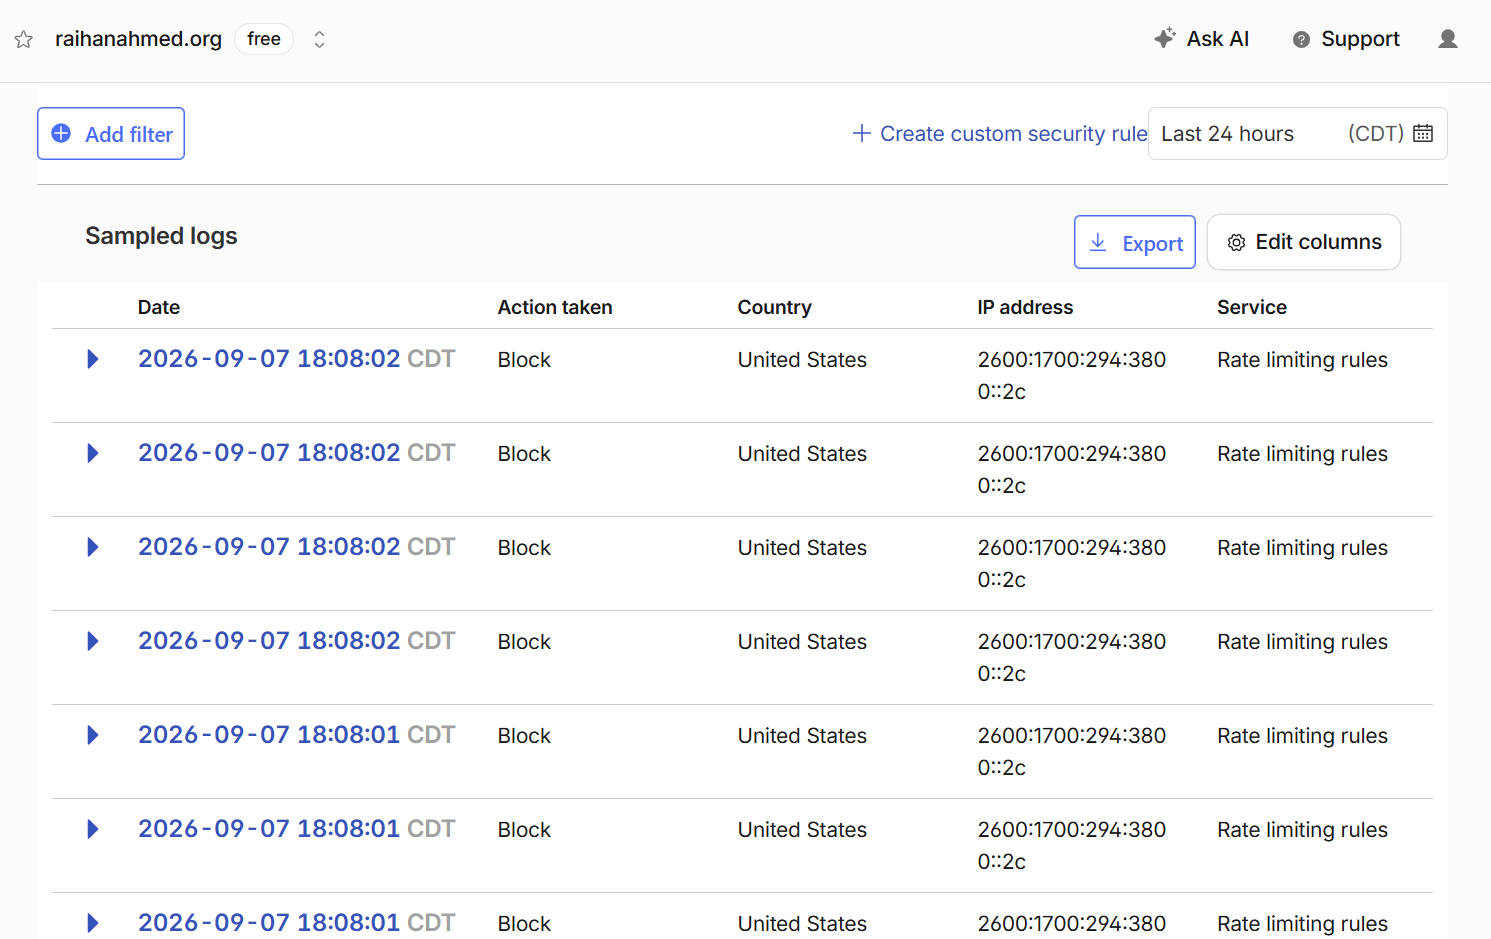
Task: Expand the last 18:08:02 log row
Action: click(x=93, y=641)
